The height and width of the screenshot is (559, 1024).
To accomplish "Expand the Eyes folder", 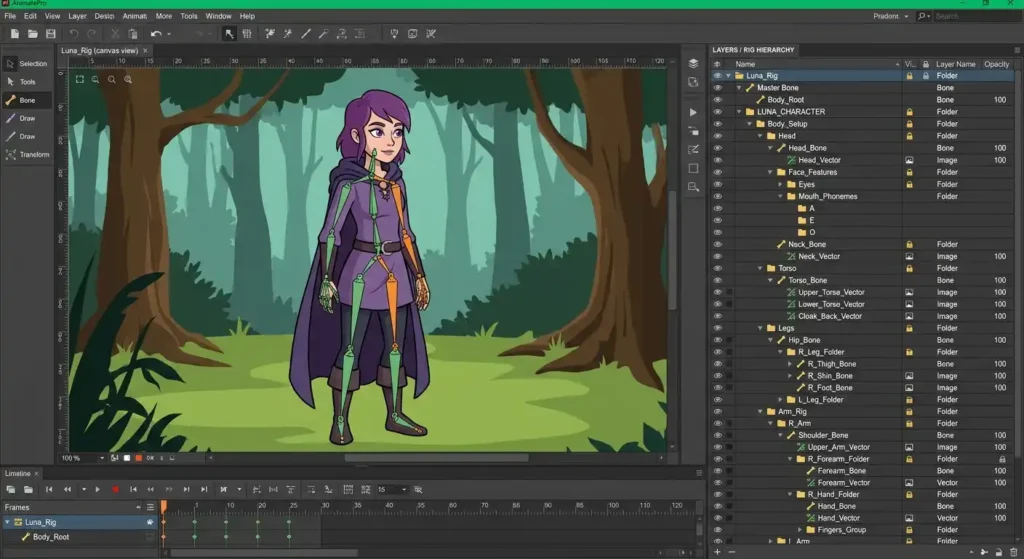I will (x=780, y=185).
